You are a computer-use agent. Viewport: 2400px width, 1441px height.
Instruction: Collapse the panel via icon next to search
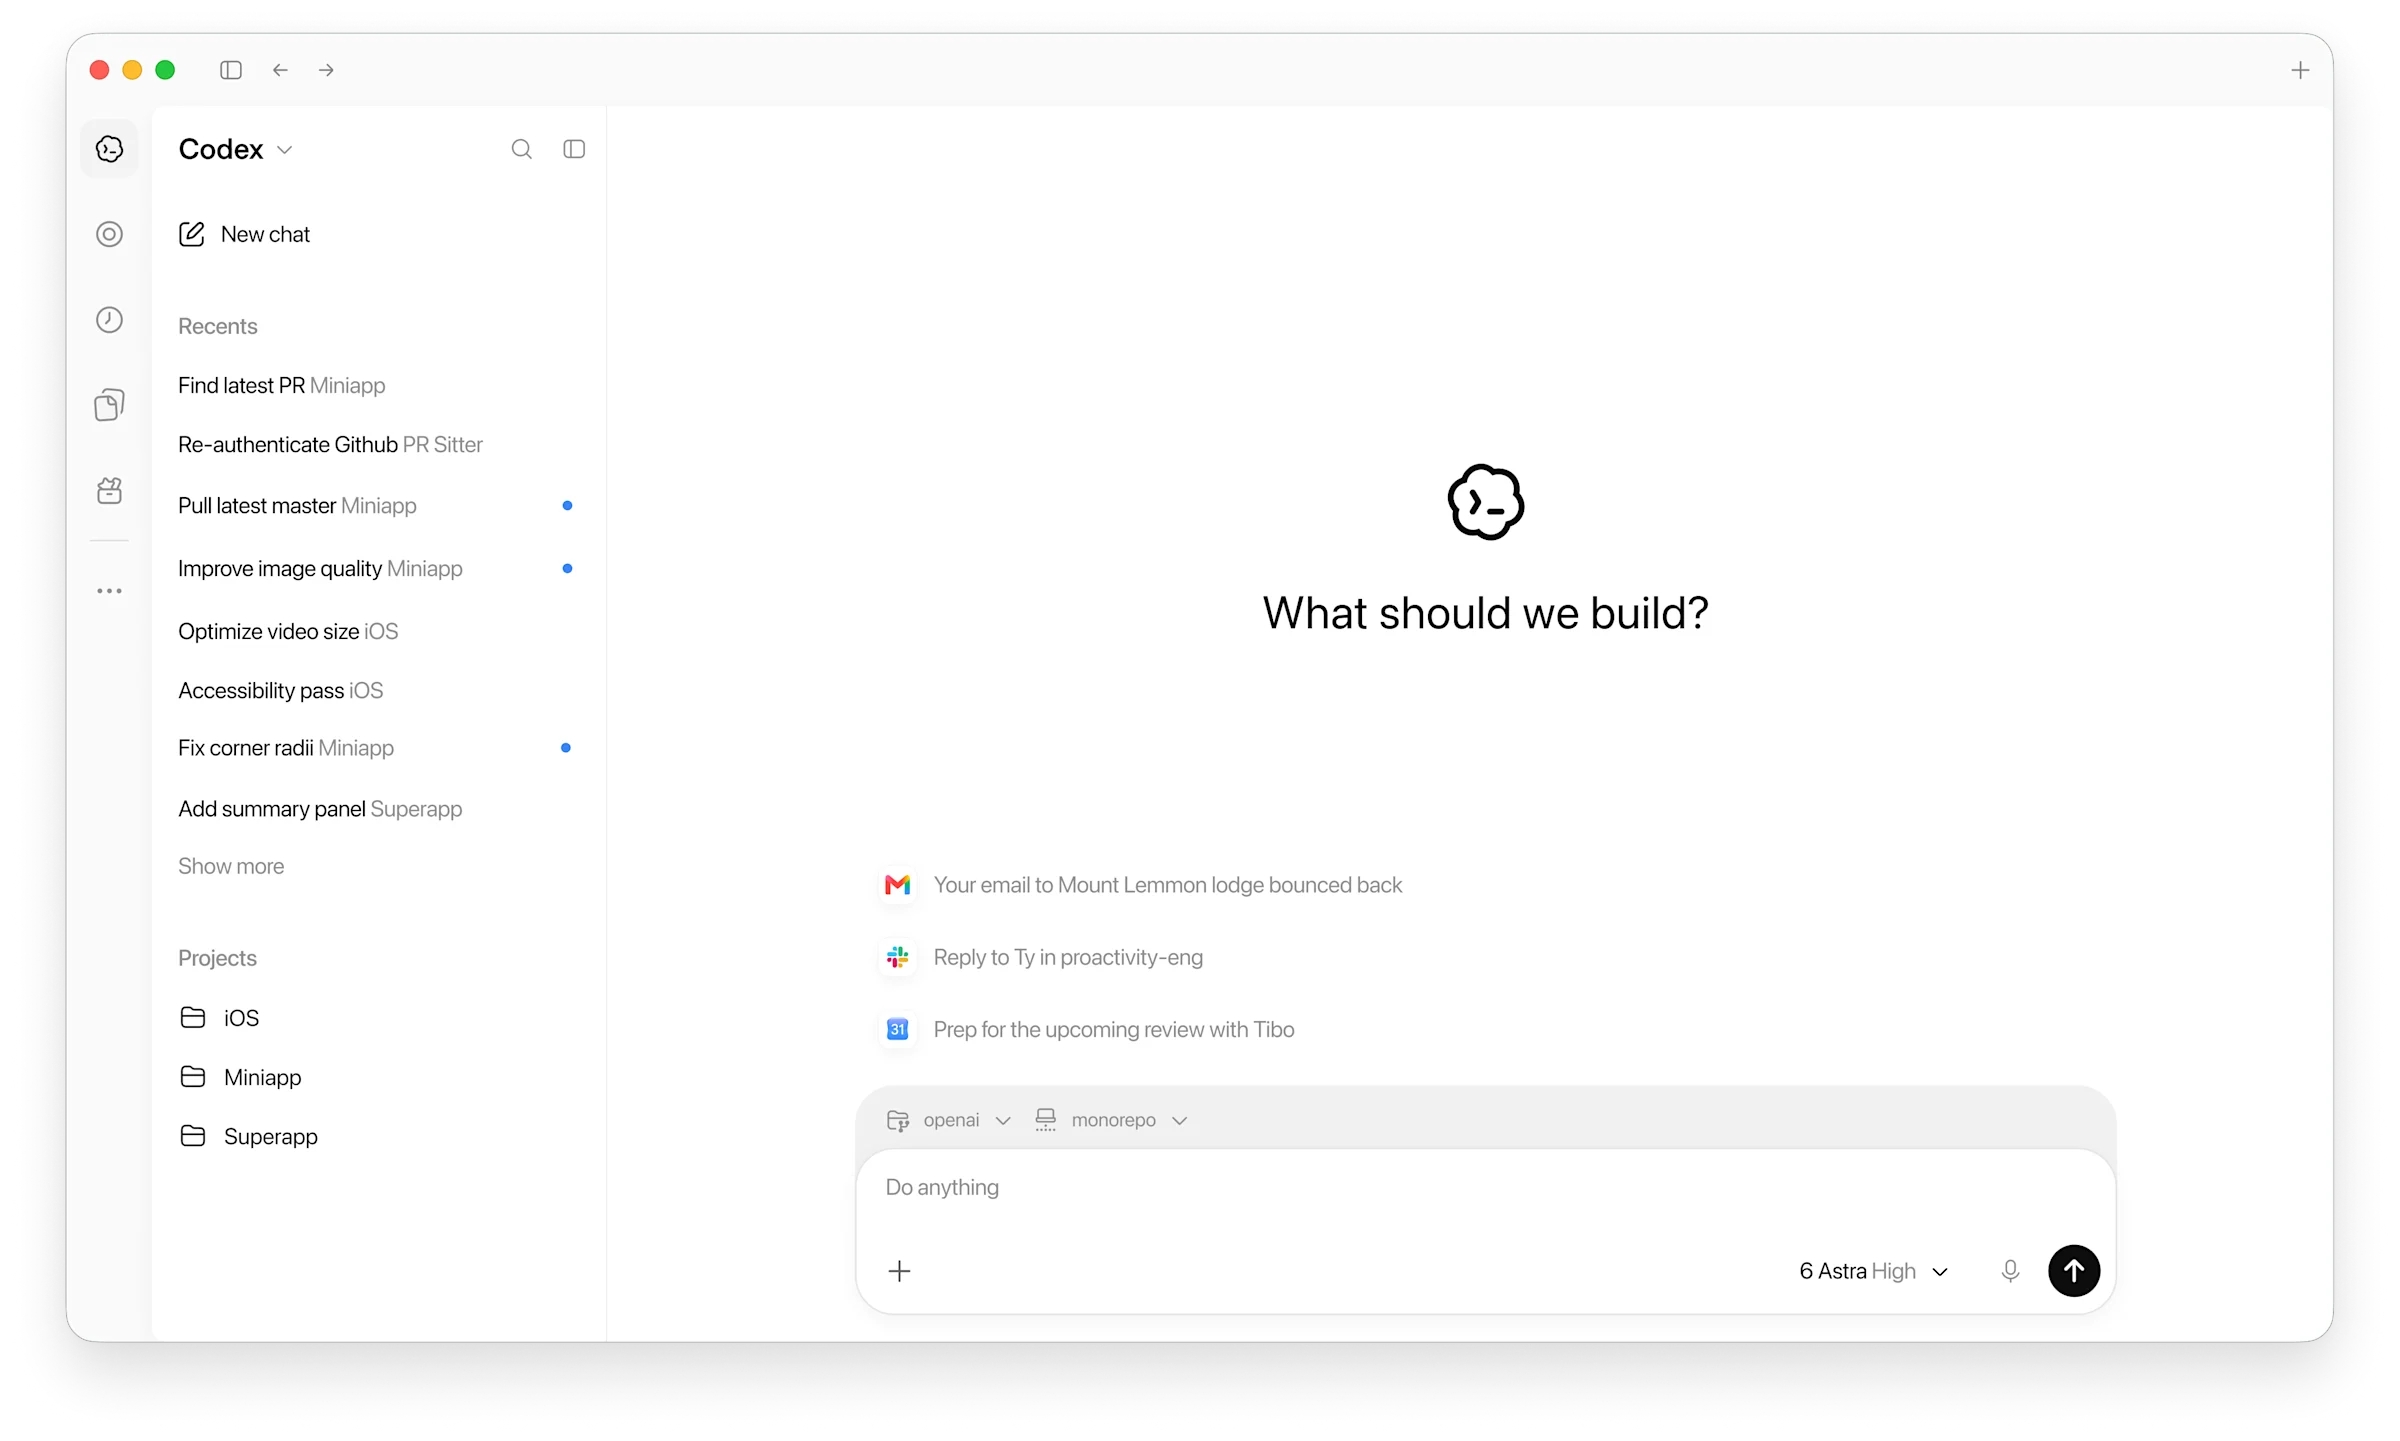[574, 149]
